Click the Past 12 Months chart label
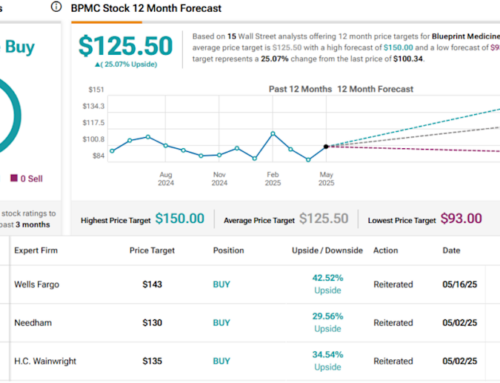The height and width of the screenshot is (383, 500). point(300,89)
